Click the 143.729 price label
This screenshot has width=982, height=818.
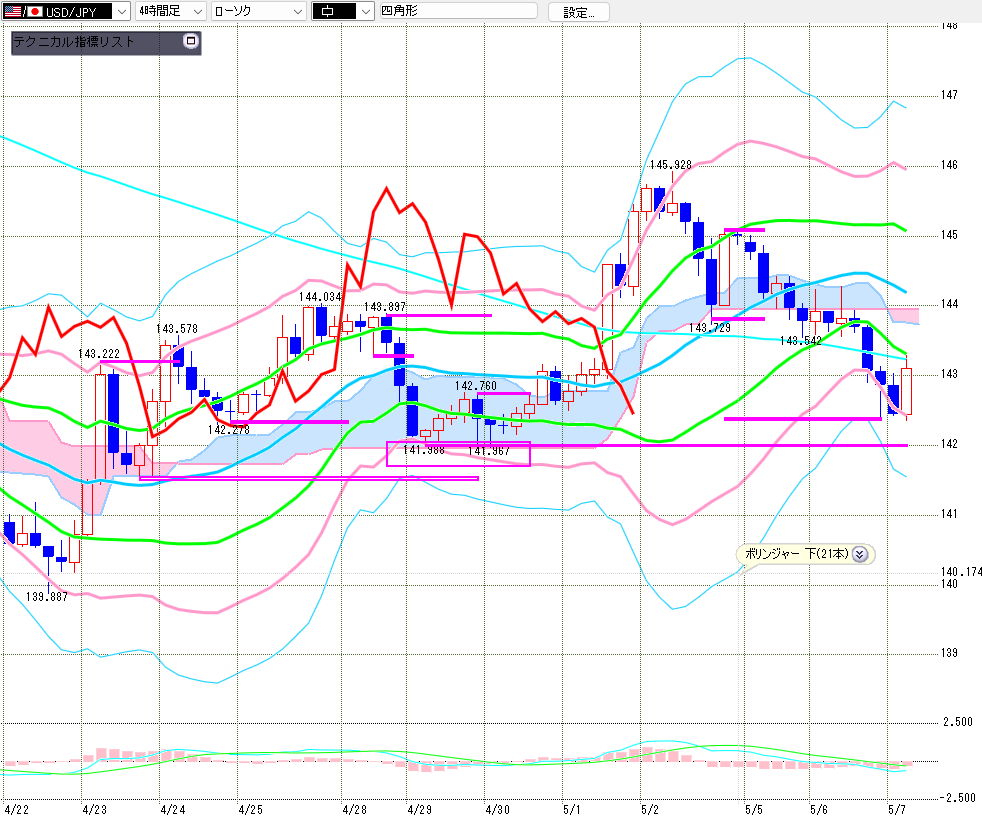(710, 328)
